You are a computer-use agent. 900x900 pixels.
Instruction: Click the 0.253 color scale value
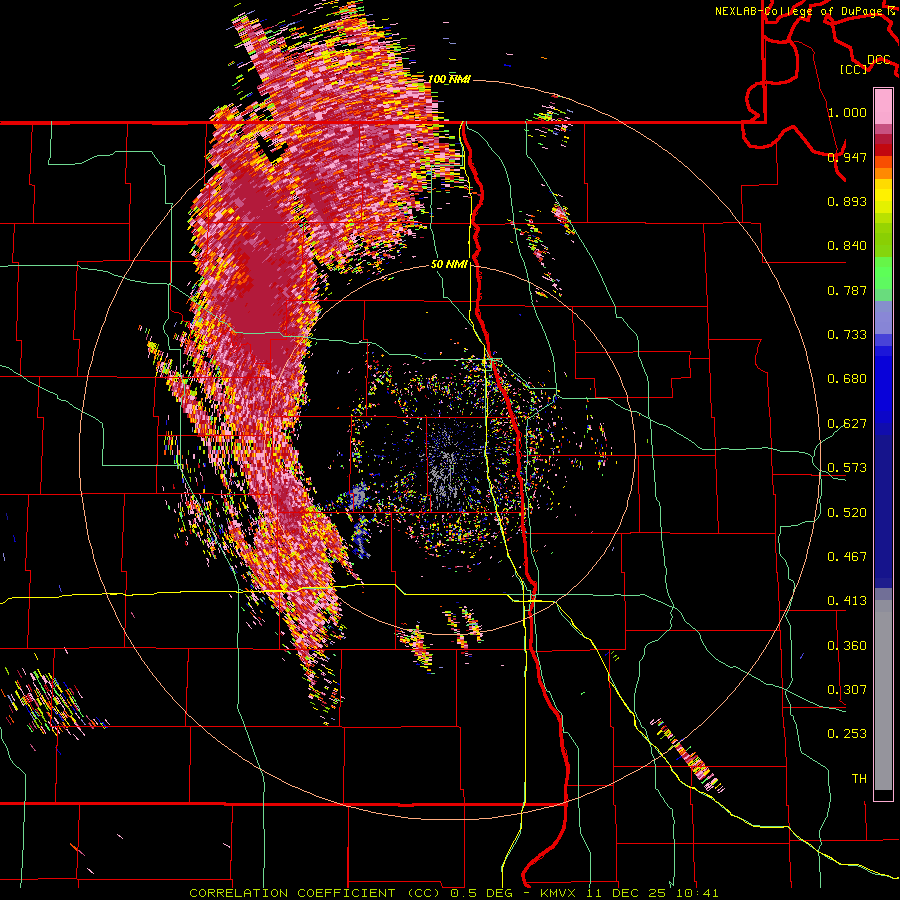(x=847, y=734)
